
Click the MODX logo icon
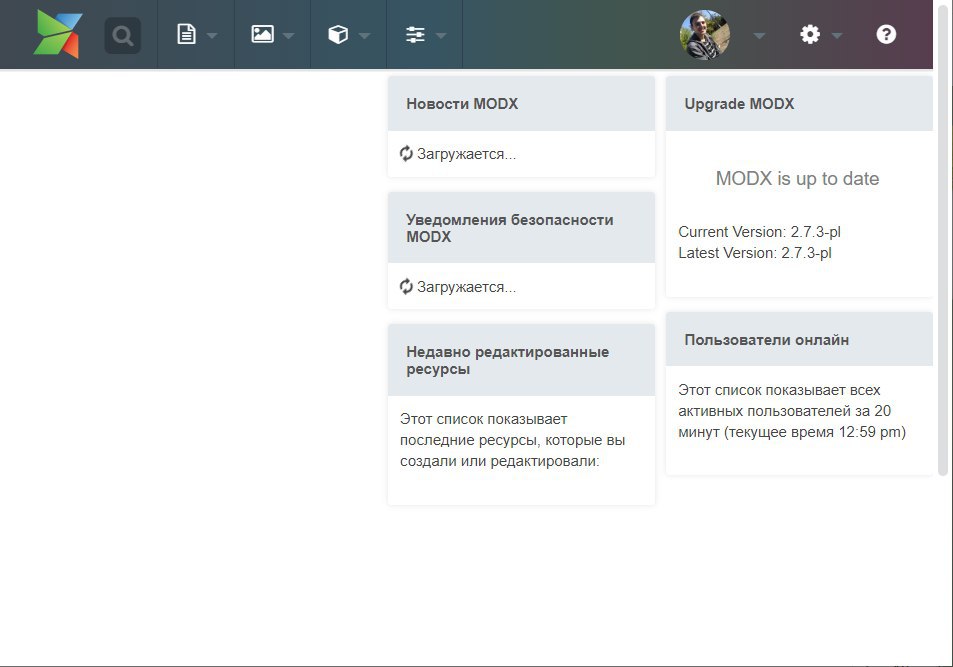[57, 34]
